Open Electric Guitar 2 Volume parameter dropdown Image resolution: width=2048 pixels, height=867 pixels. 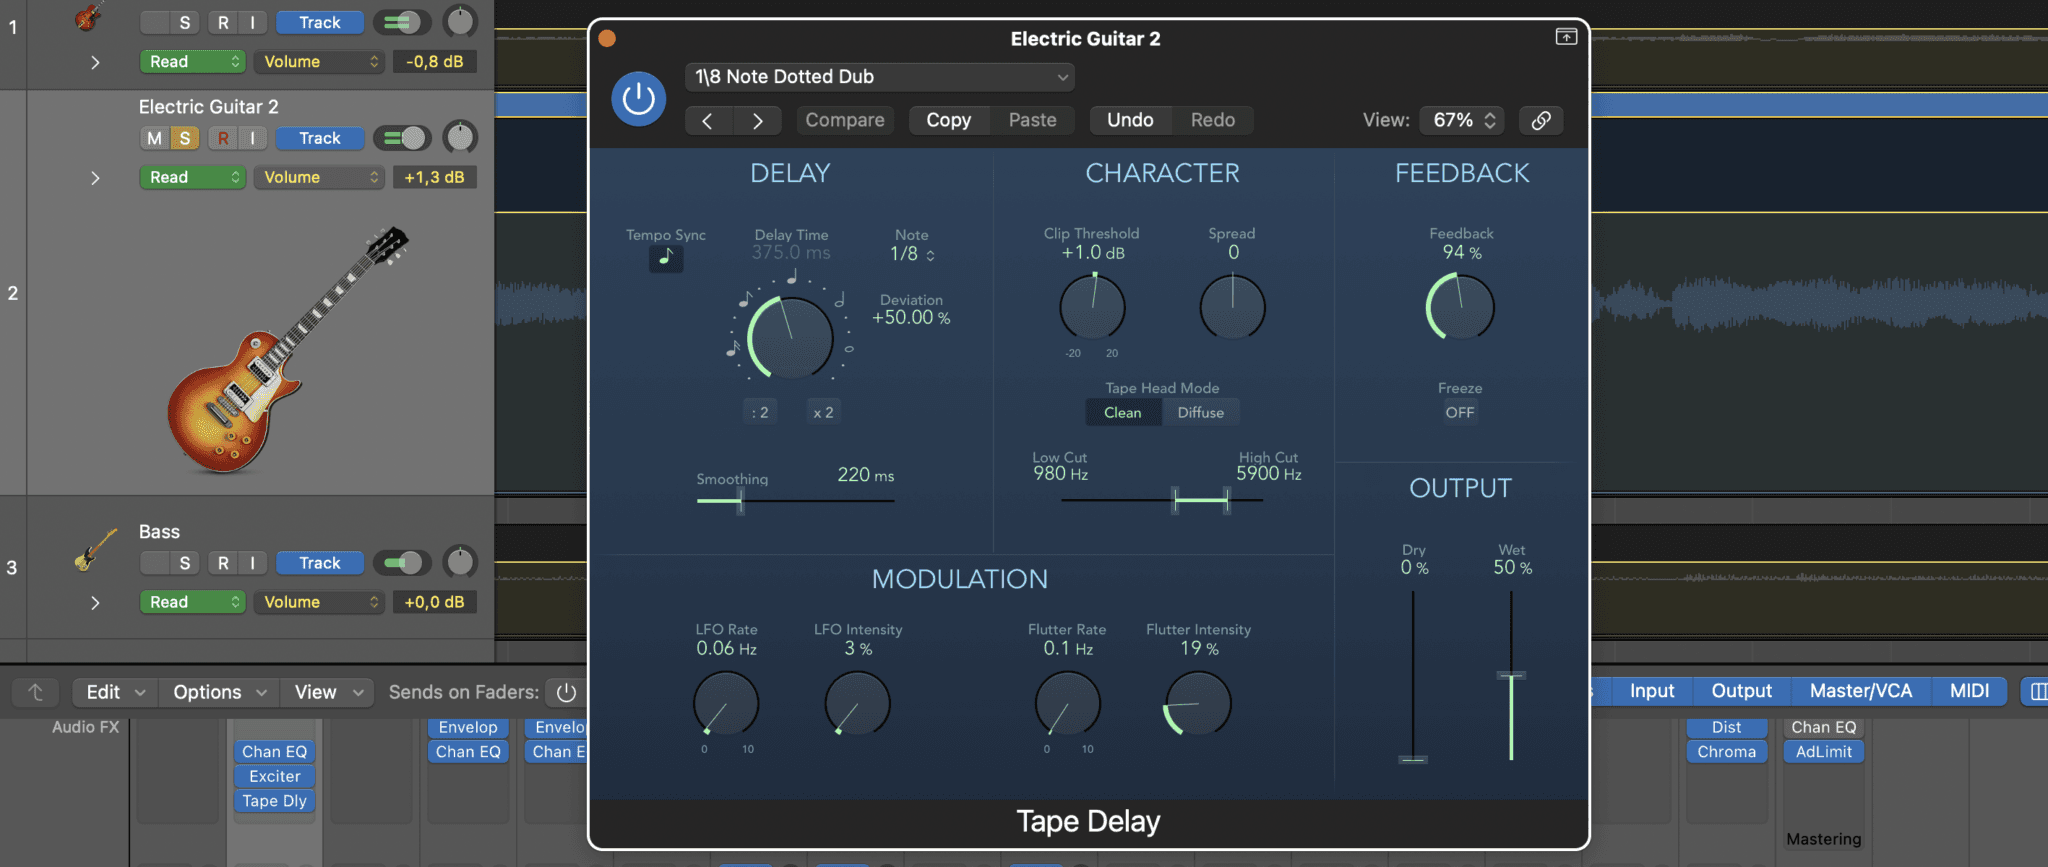click(x=319, y=177)
